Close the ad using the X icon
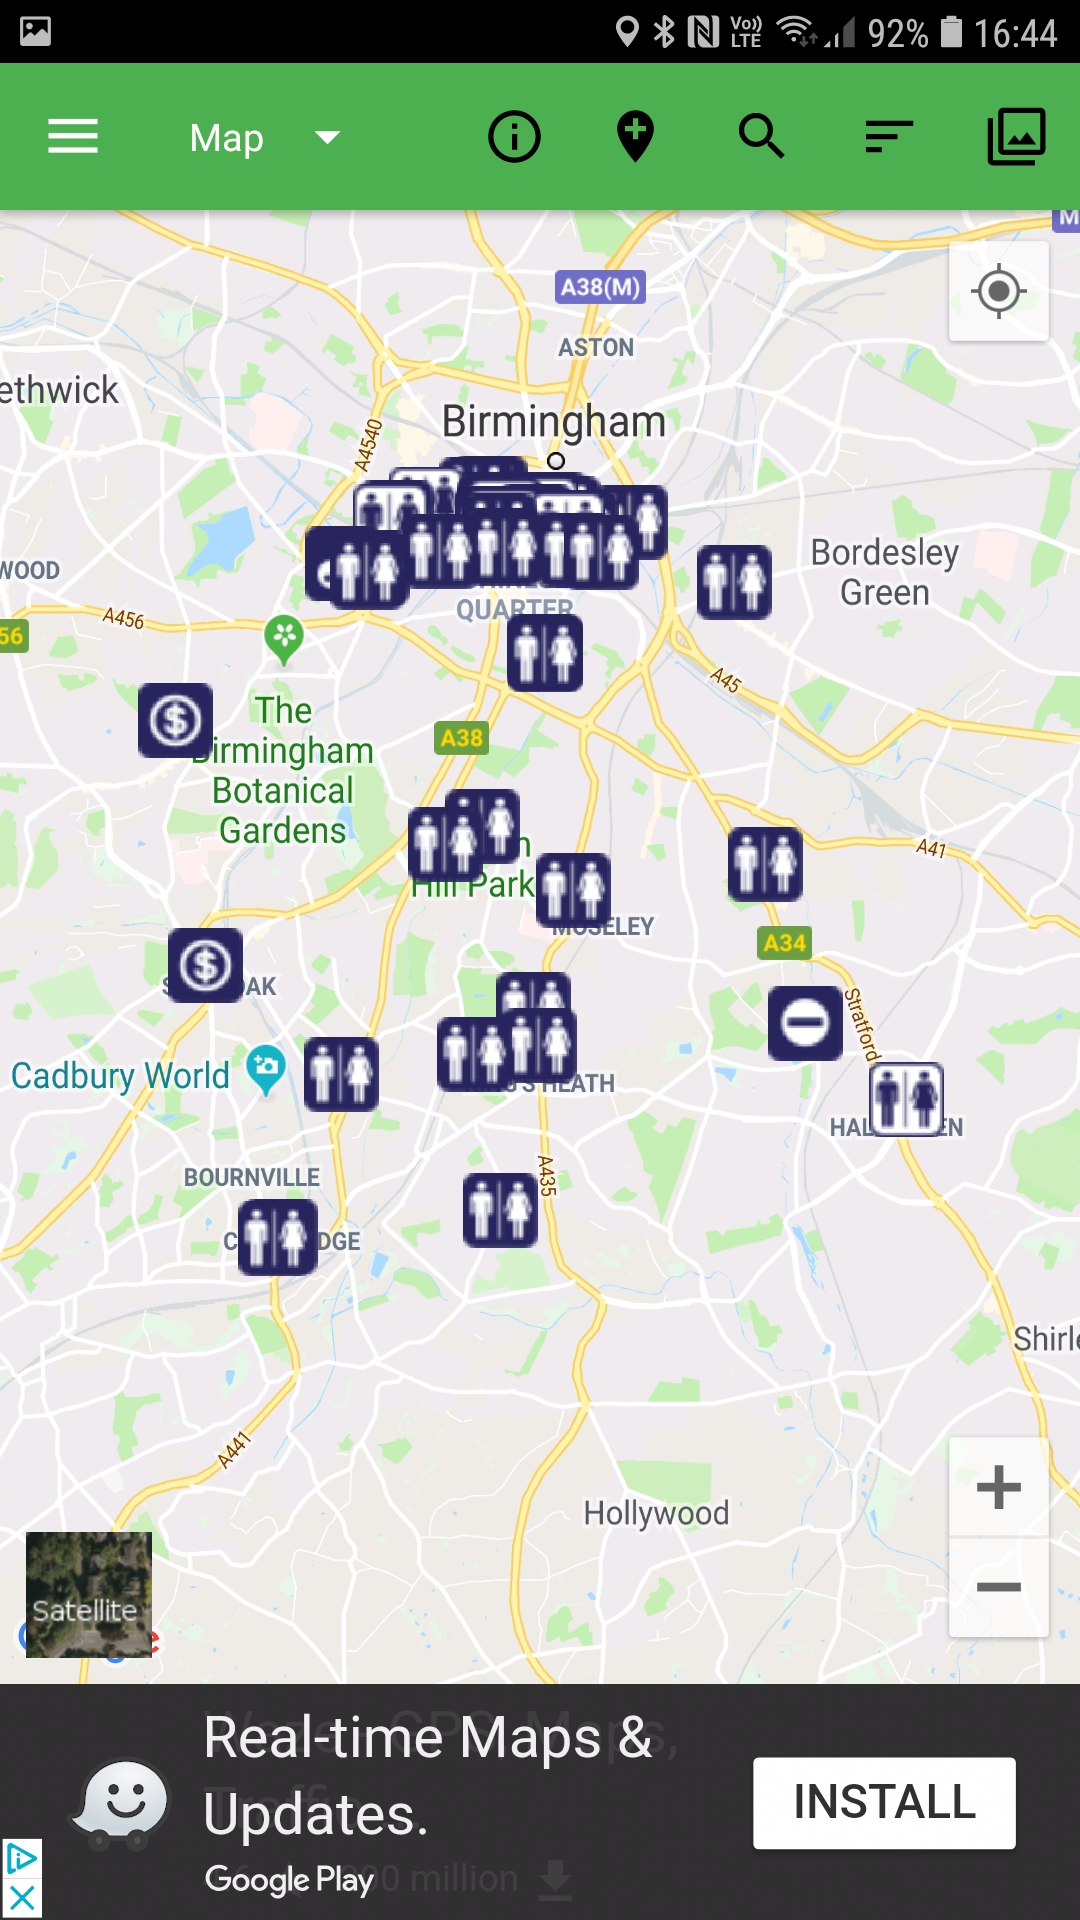The image size is (1080, 1920). [x=21, y=1898]
